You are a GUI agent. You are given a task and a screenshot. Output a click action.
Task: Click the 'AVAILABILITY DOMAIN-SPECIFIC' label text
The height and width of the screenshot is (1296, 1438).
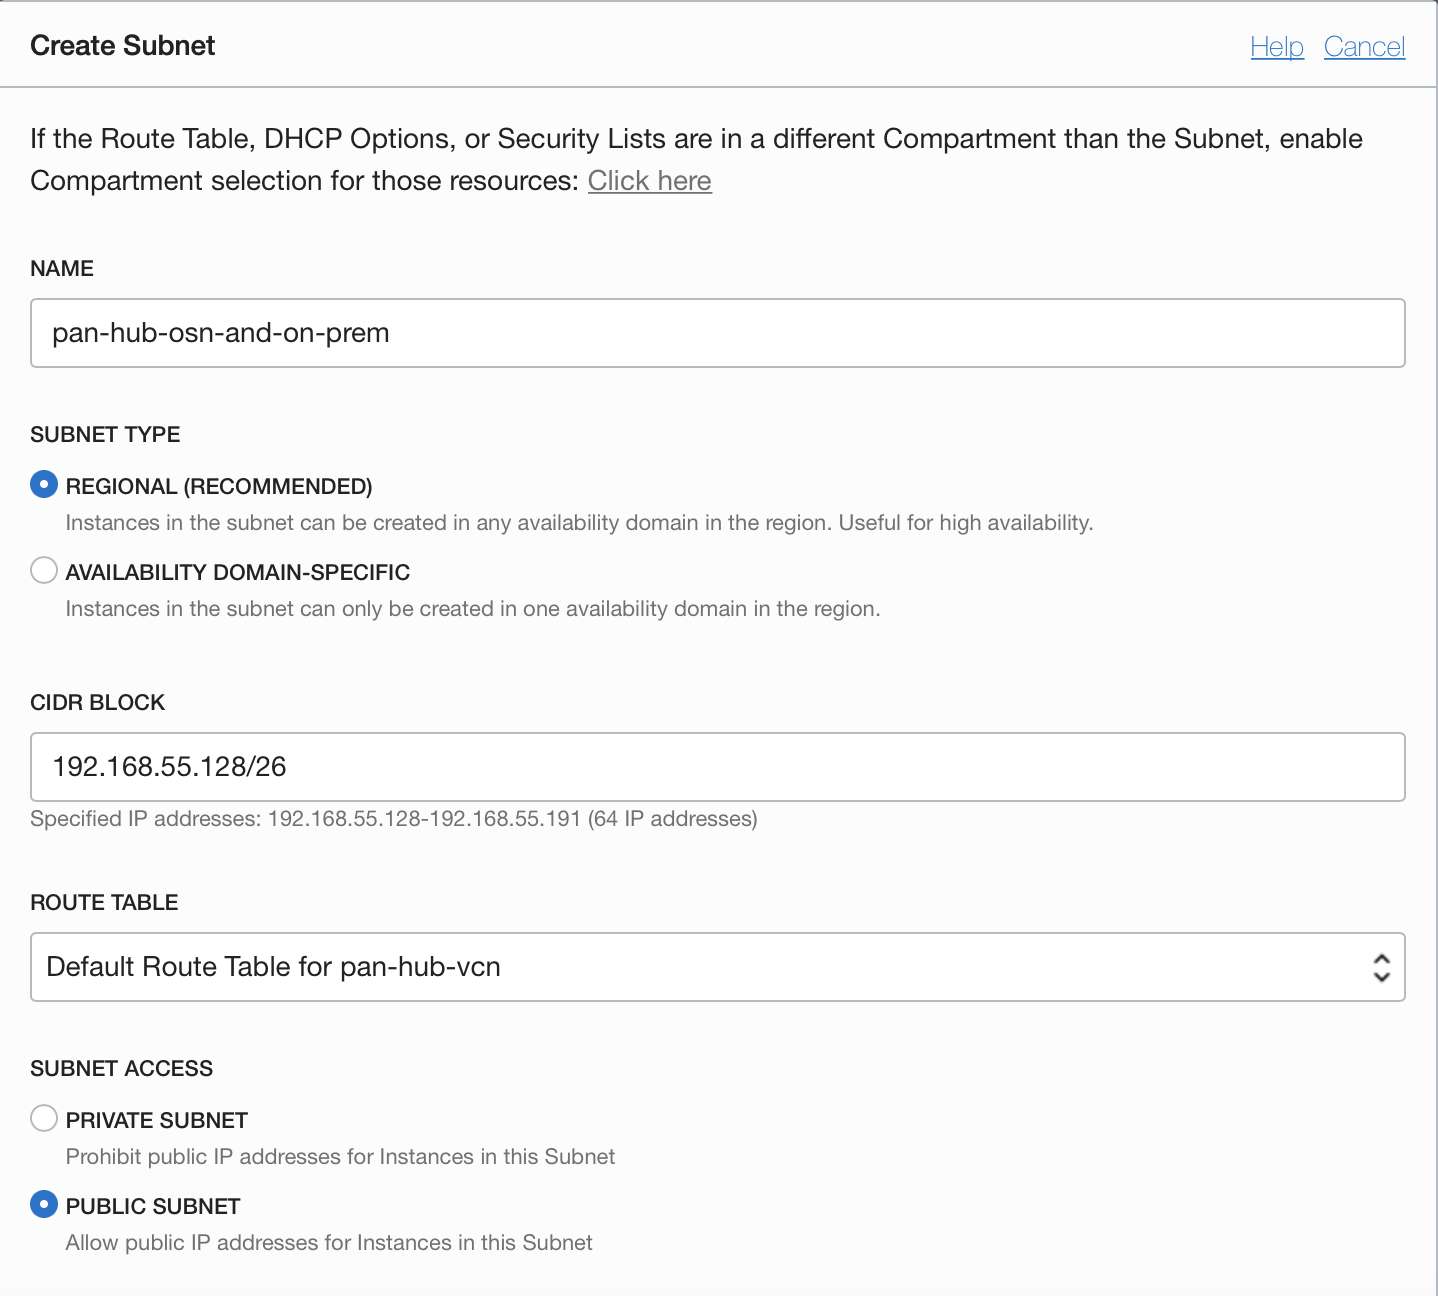(238, 573)
